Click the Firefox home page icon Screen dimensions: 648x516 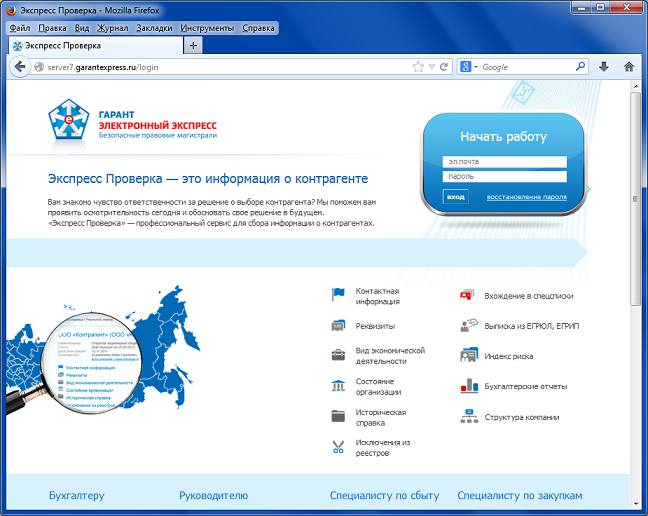click(x=629, y=67)
